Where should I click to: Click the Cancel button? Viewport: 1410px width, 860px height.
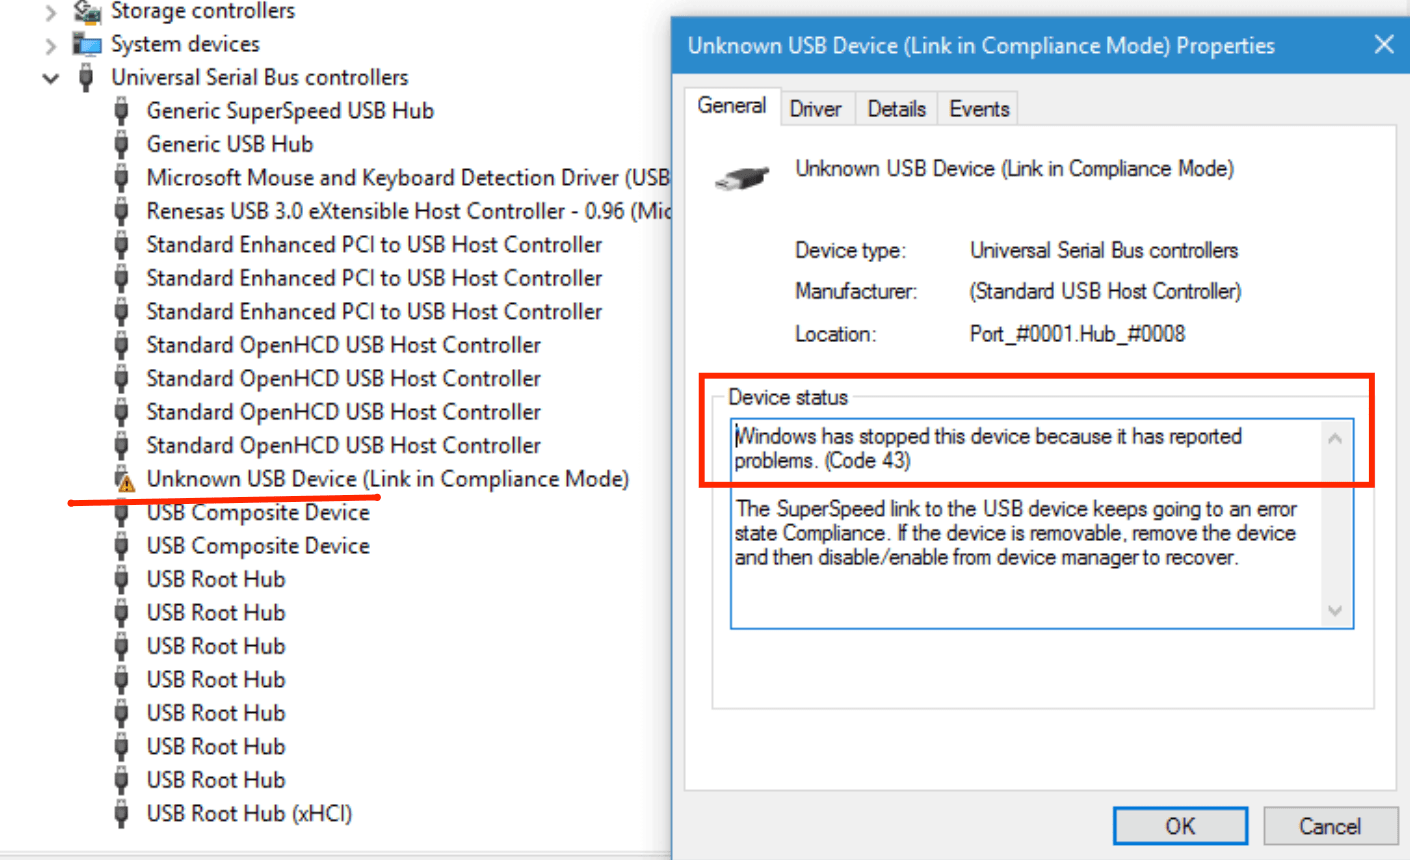(x=1329, y=826)
